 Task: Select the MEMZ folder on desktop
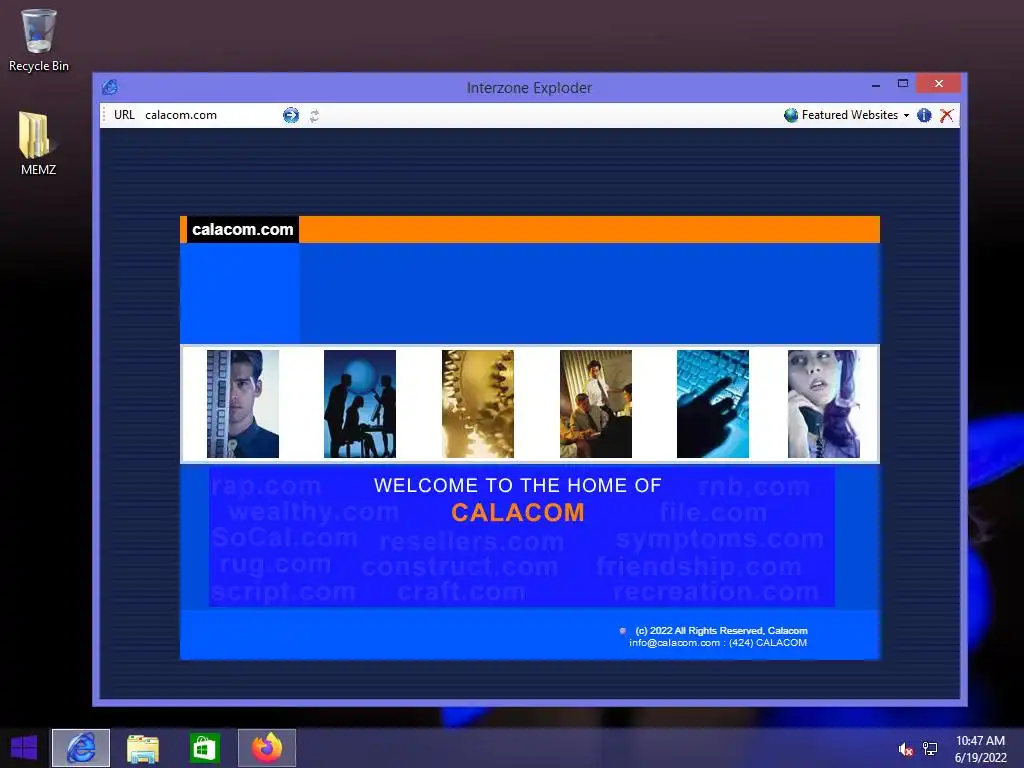coord(38,144)
